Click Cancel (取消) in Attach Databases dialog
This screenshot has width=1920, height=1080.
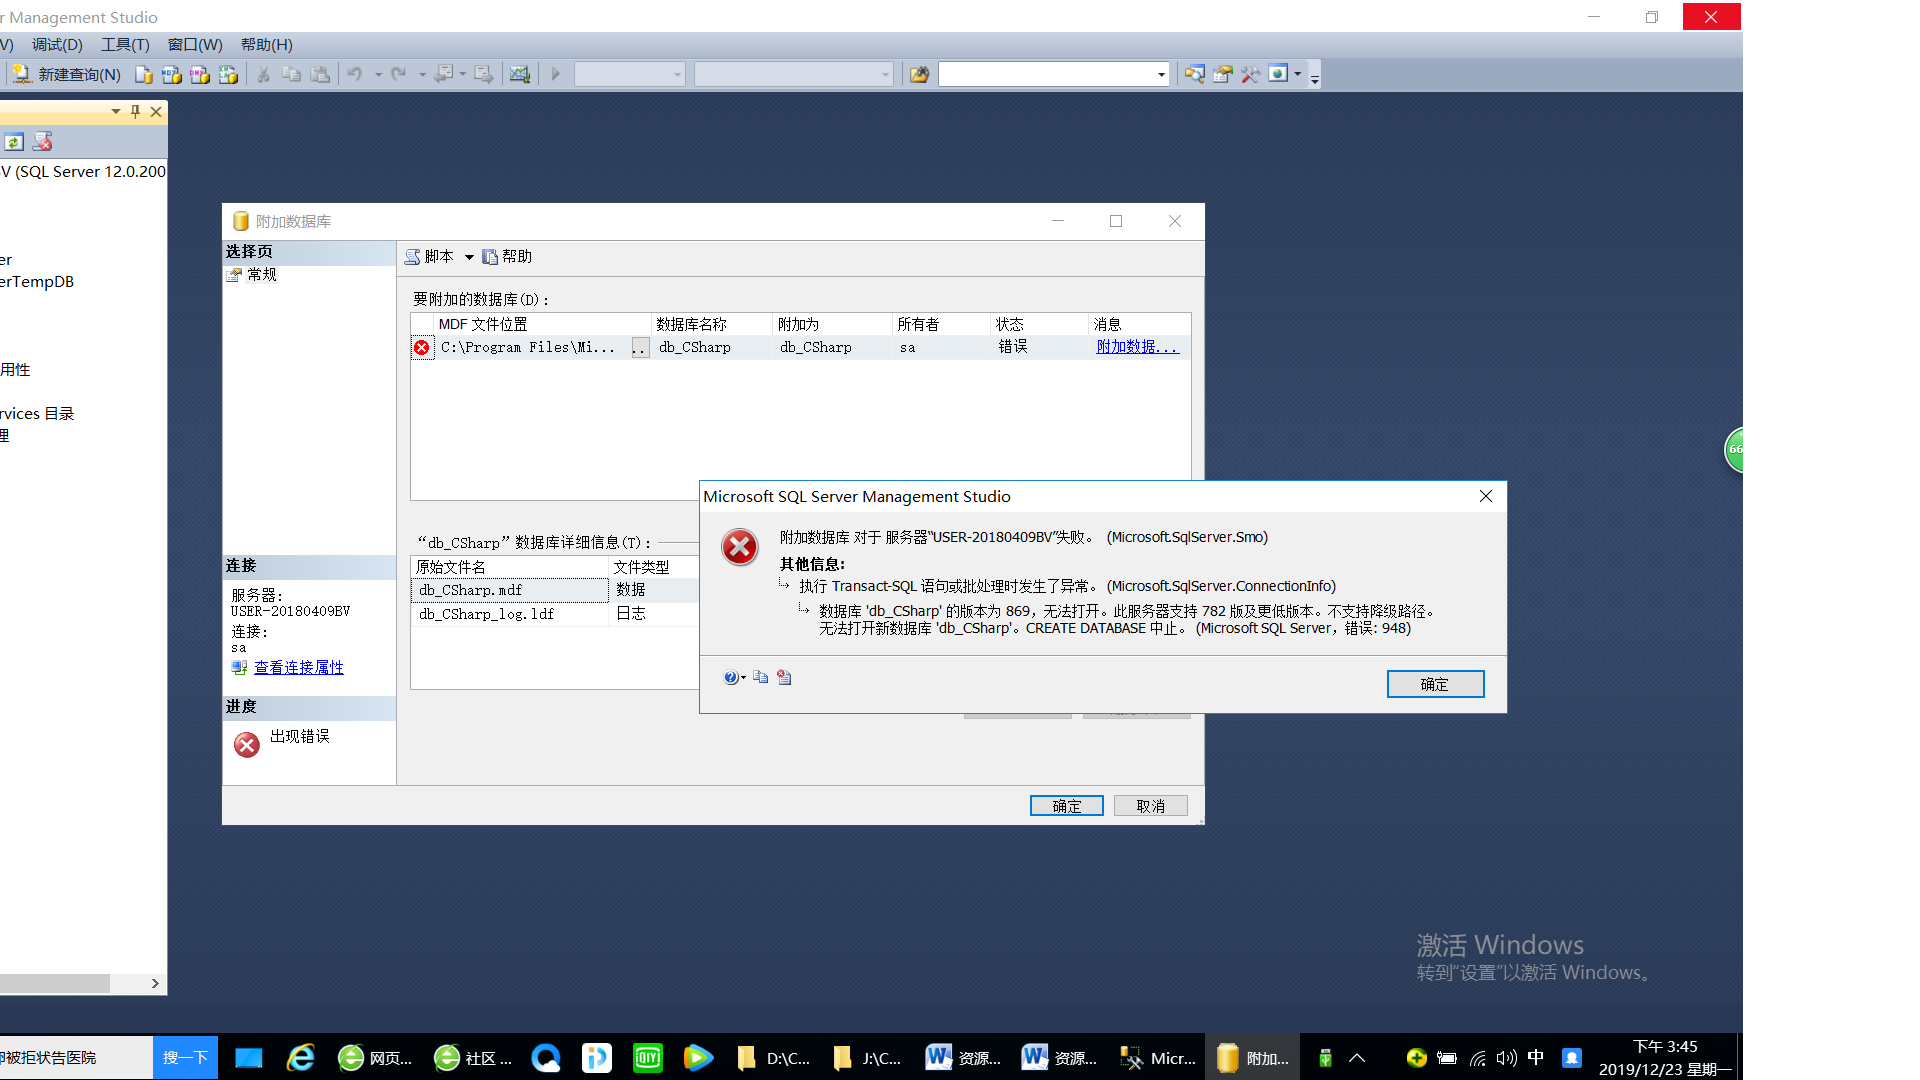click(x=1150, y=806)
